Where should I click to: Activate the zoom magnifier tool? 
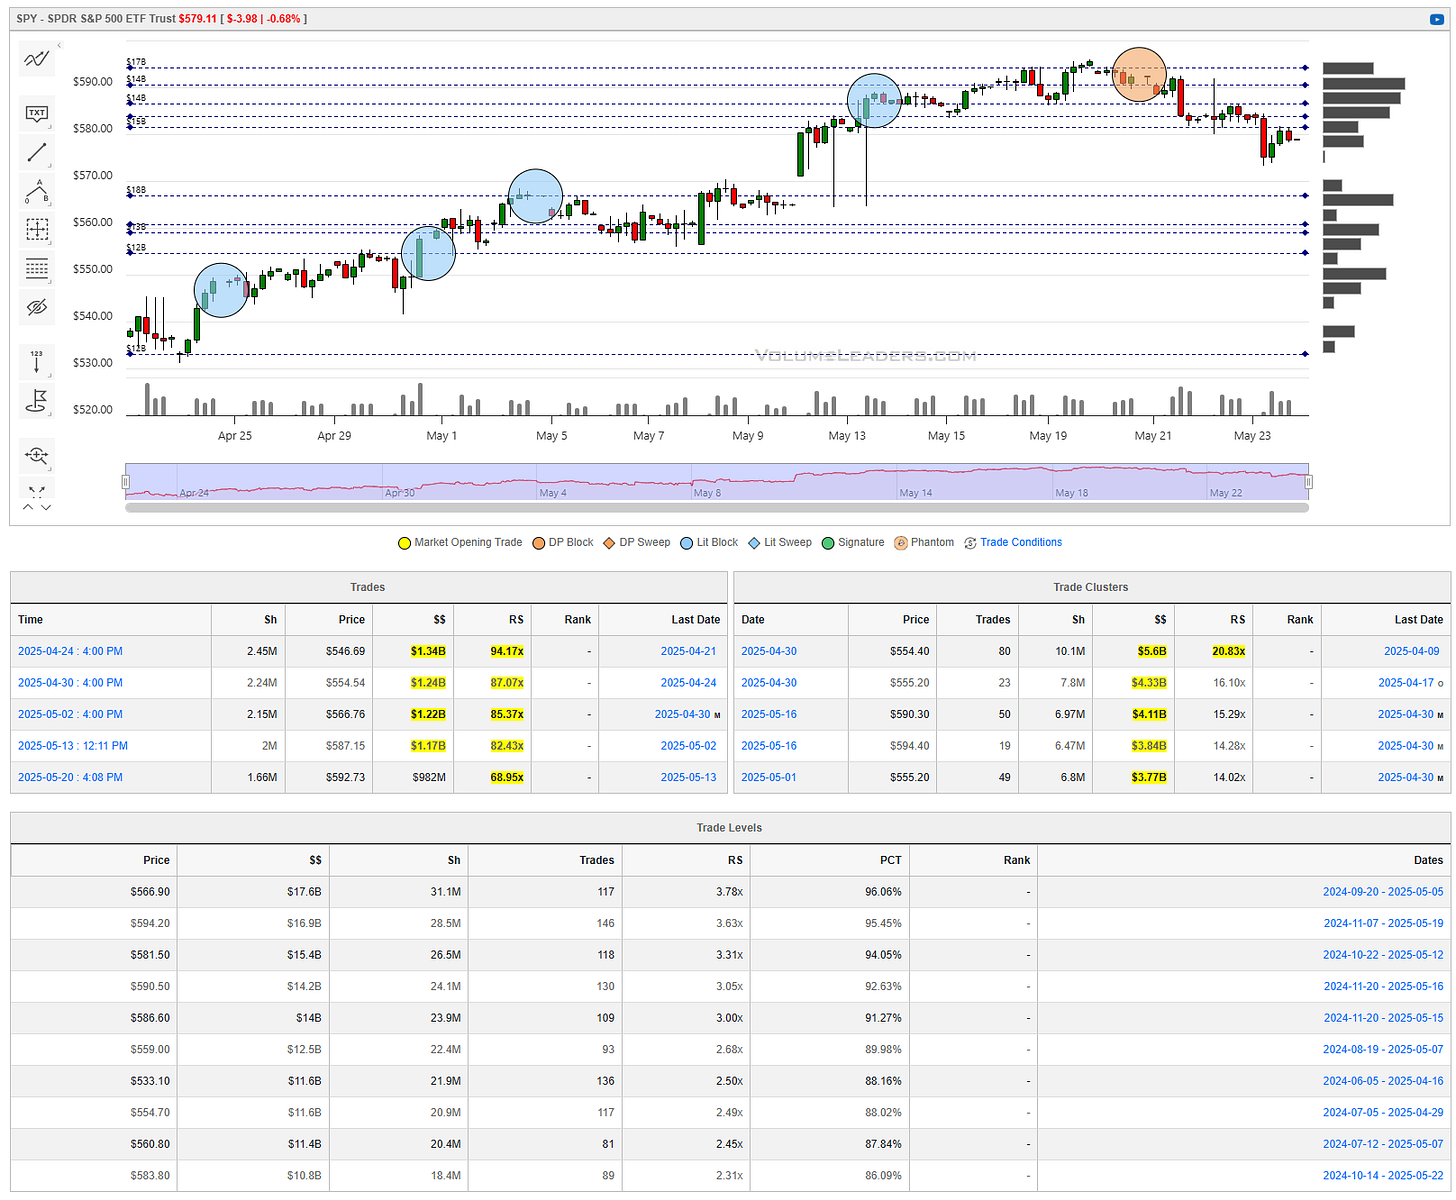(37, 455)
